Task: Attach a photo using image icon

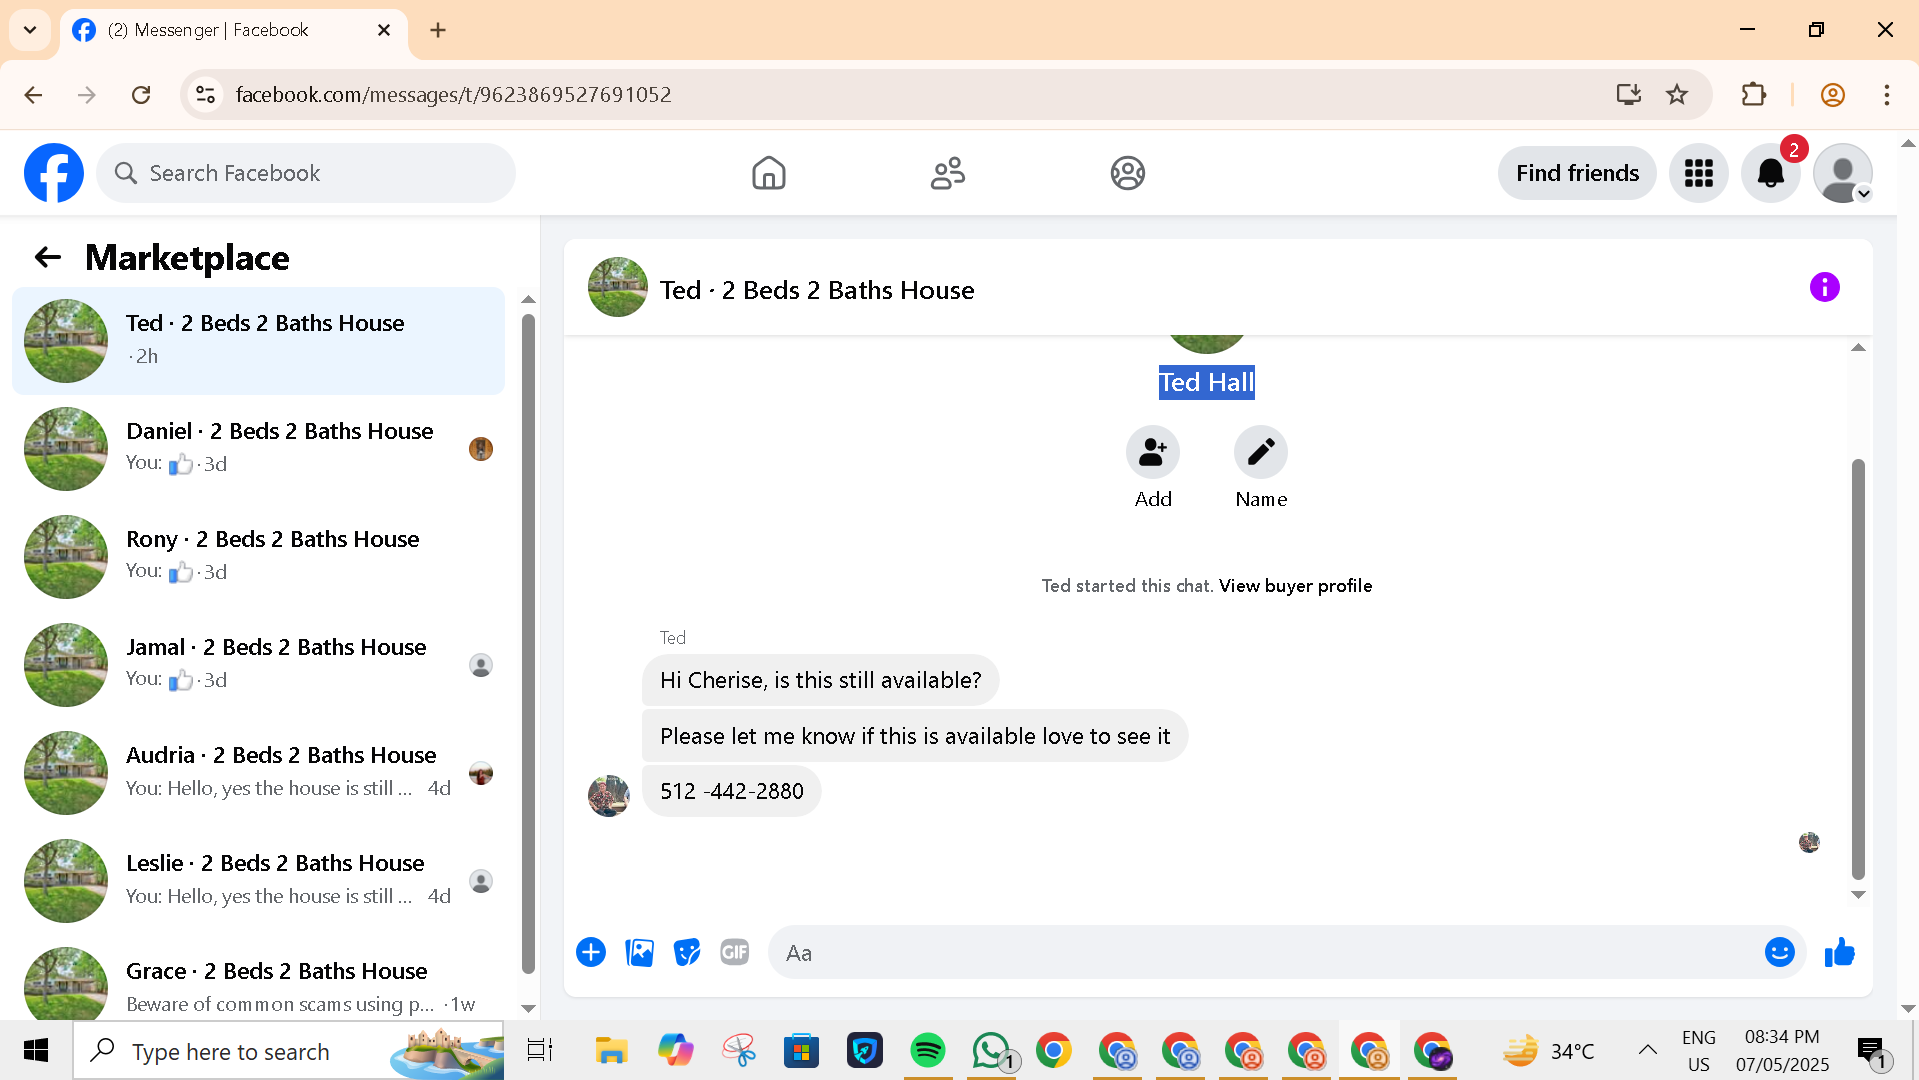Action: point(639,952)
